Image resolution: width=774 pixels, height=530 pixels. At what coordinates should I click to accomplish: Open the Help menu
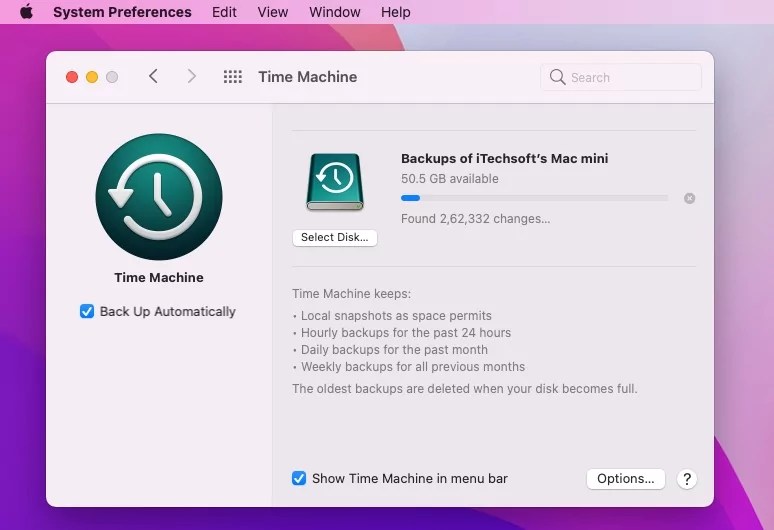pos(395,12)
